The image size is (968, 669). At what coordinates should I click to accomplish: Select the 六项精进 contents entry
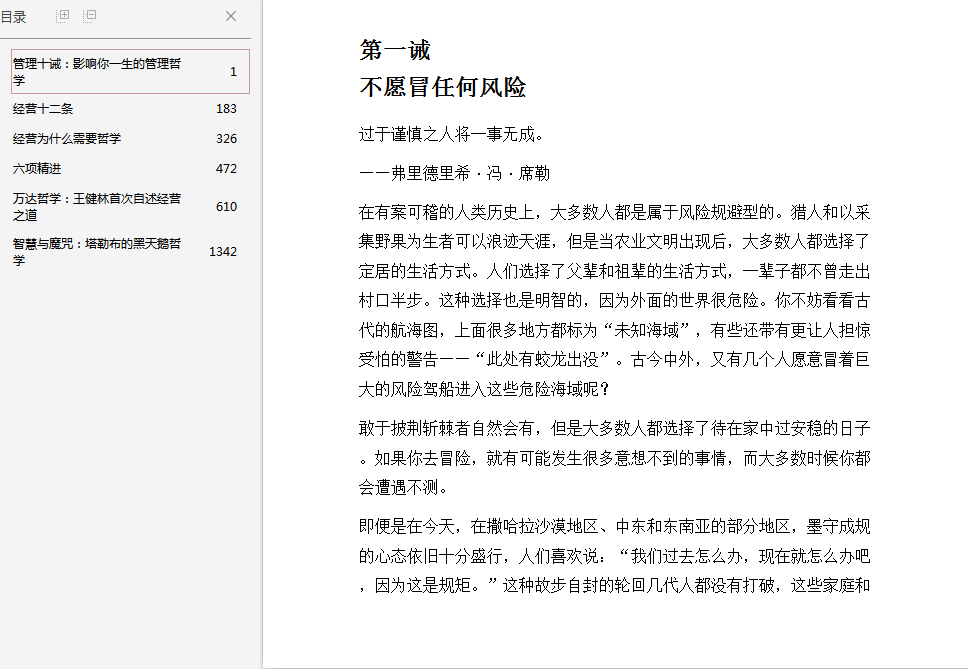[x=36, y=168]
